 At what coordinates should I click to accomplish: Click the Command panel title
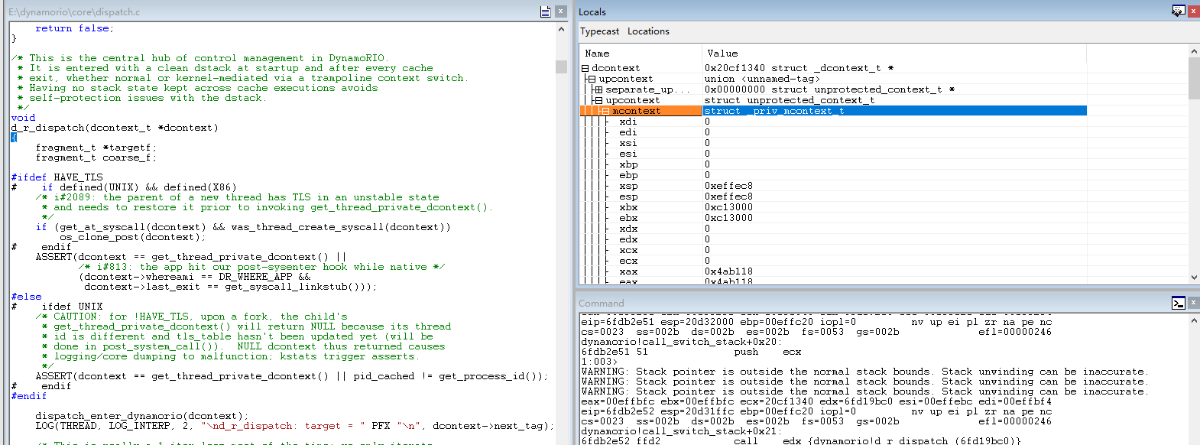tap(601, 302)
